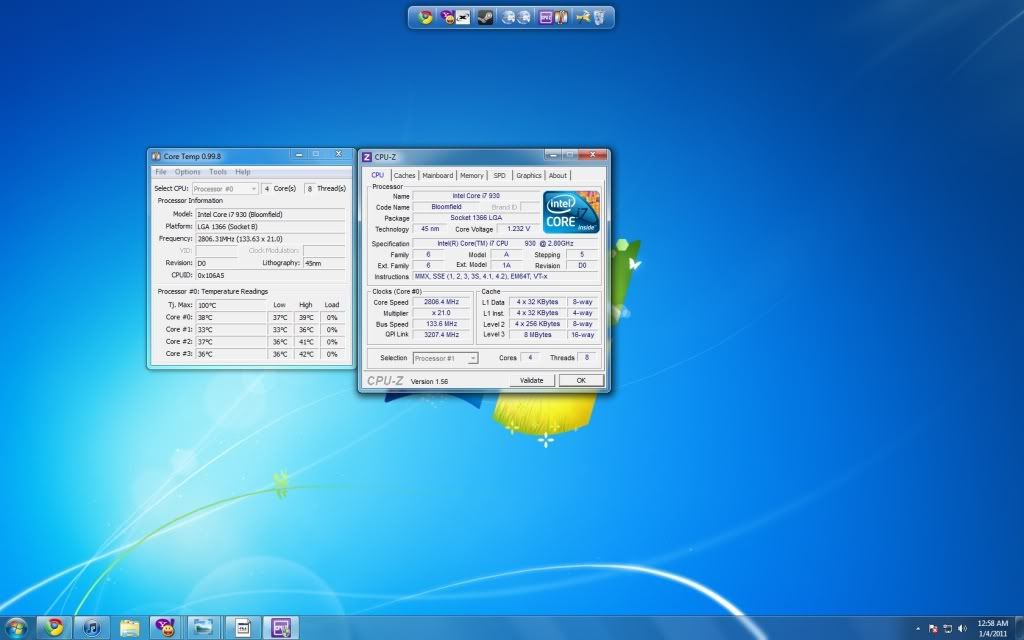Click the CPU-Z Core Voltage value
The height and width of the screenshot is (640, 1024).
tap(519, 229)
